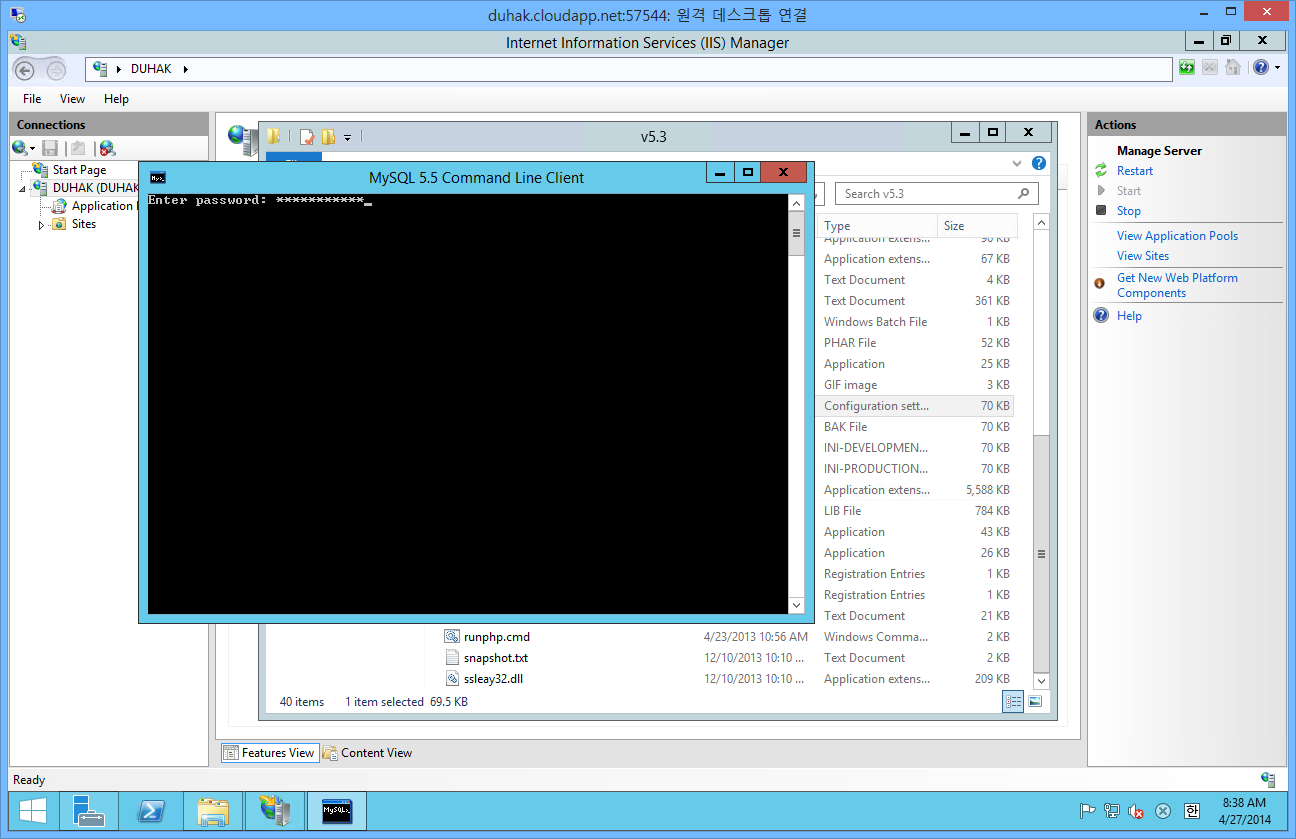Click View Application Pools link
The height and width of the screenshot is (839, 1296).
(1177, 236)
